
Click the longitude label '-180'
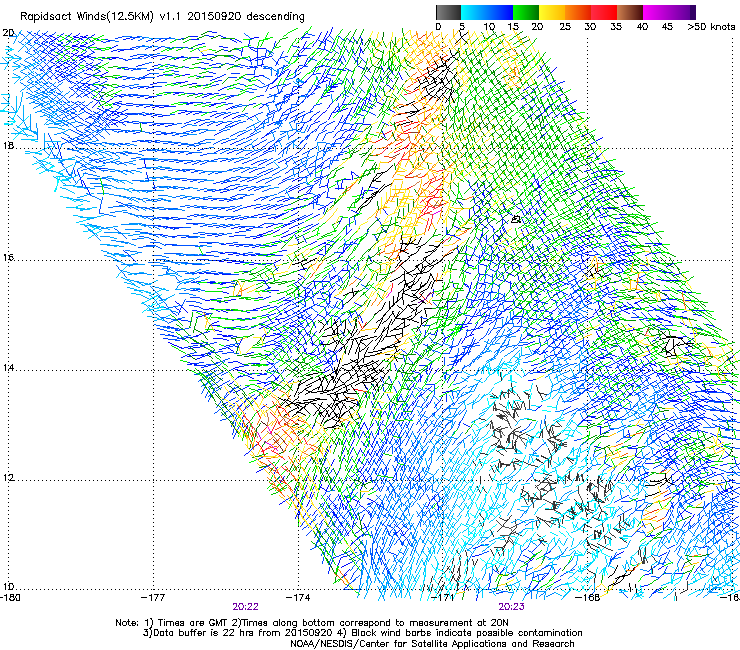[10, 598]
